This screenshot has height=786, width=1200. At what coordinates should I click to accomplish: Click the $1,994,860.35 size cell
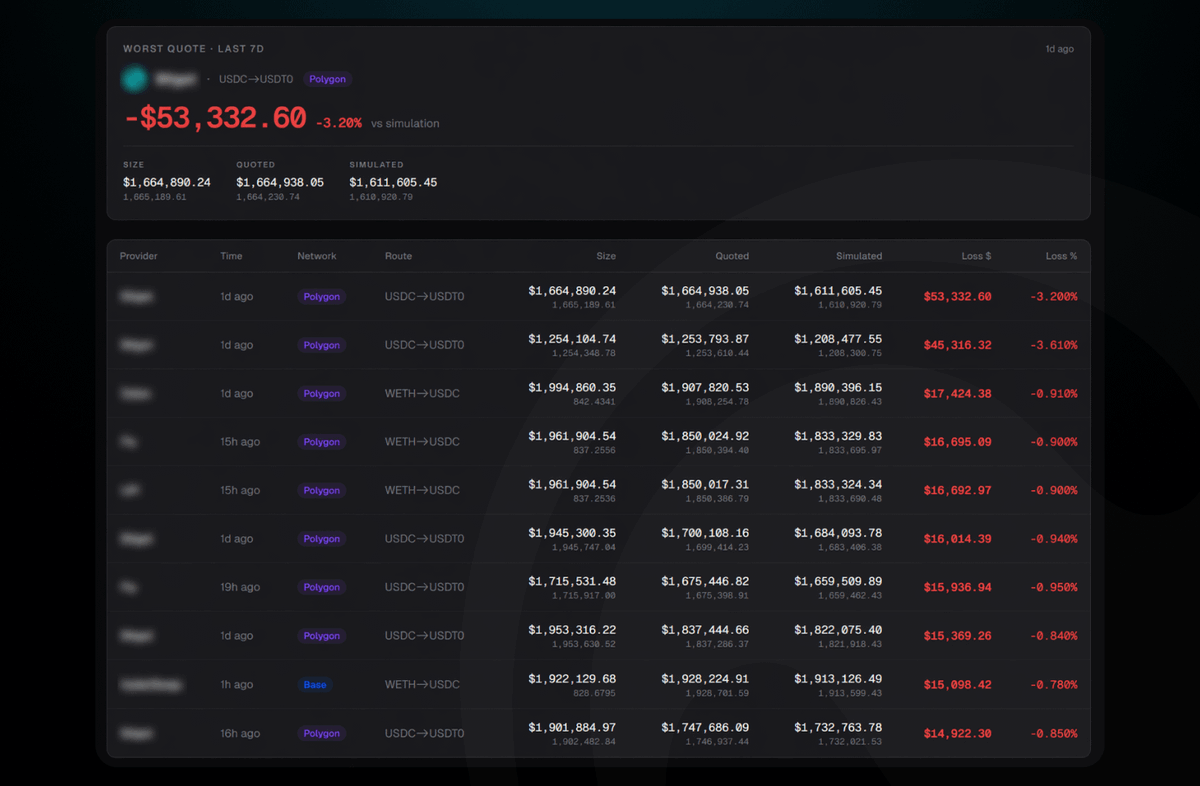tap(572, 388)
